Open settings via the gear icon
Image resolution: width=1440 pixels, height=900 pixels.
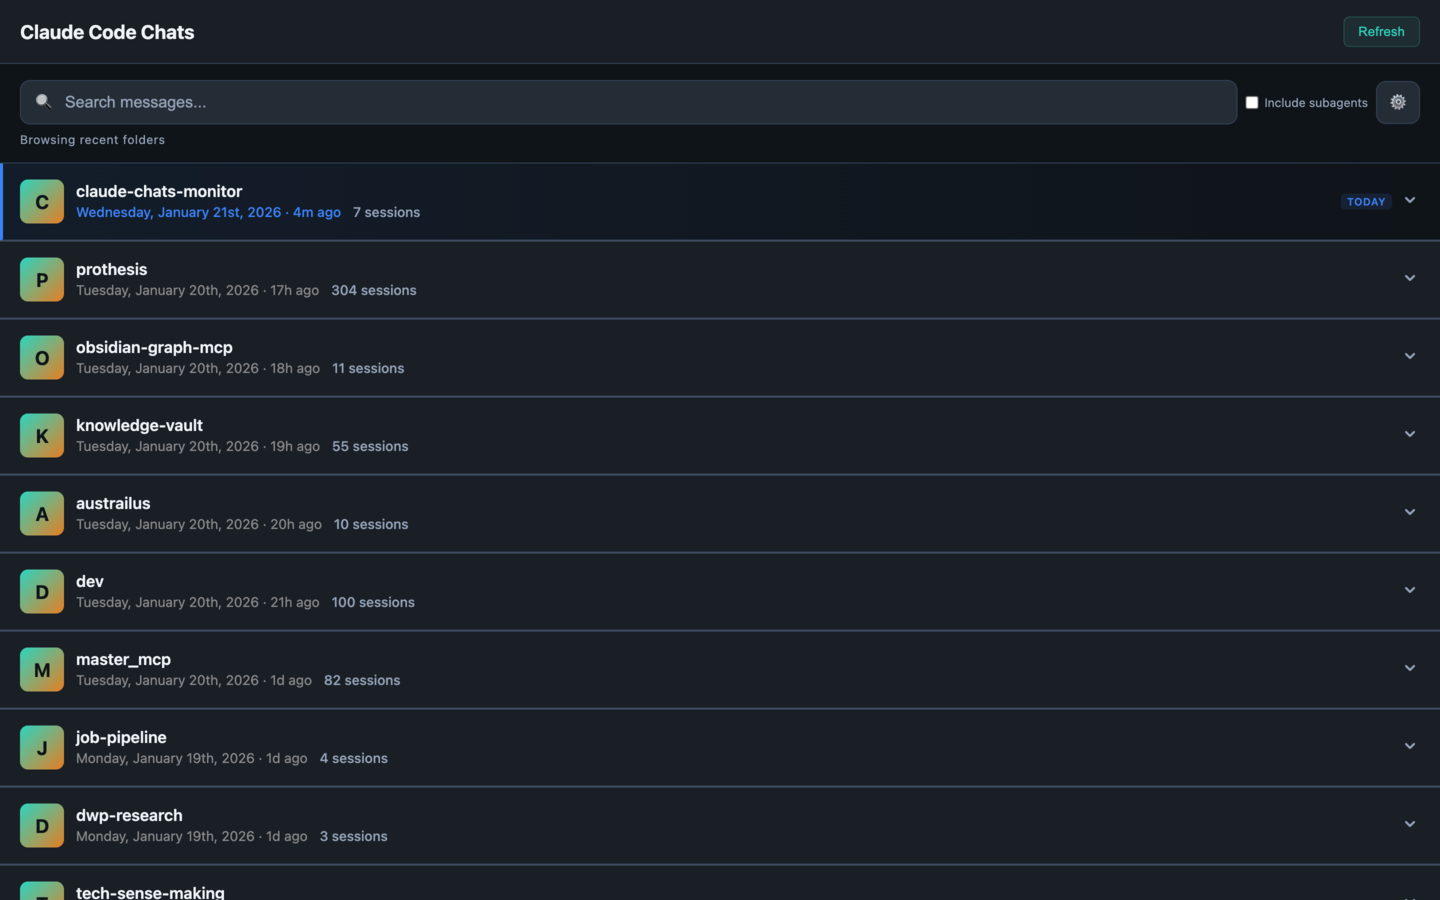pos(1397,102)
